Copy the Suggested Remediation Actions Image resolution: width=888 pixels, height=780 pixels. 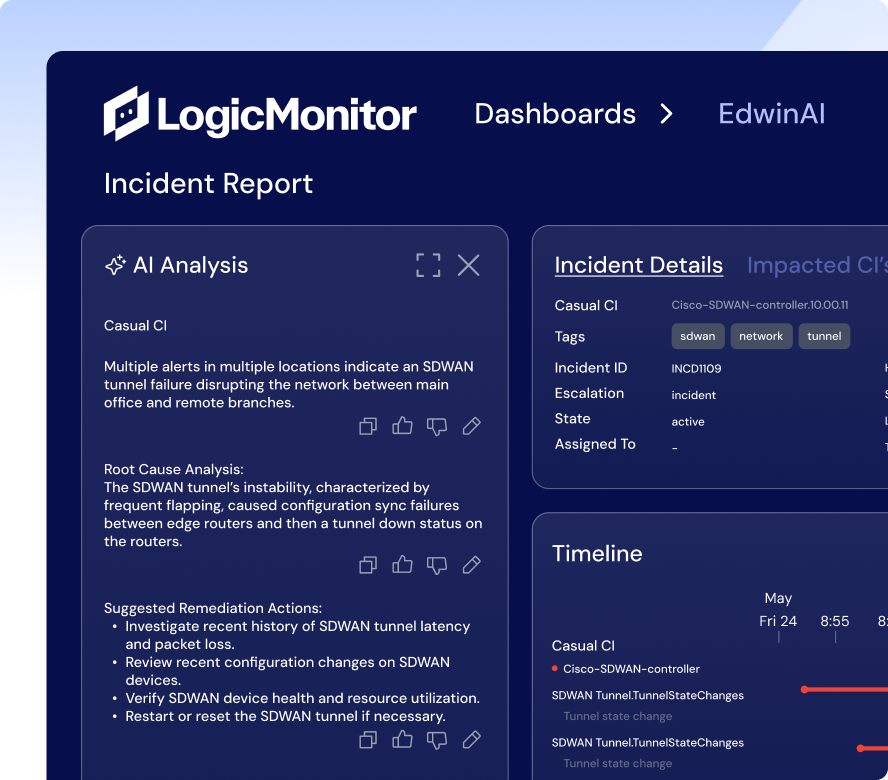(x=368, y=740)
